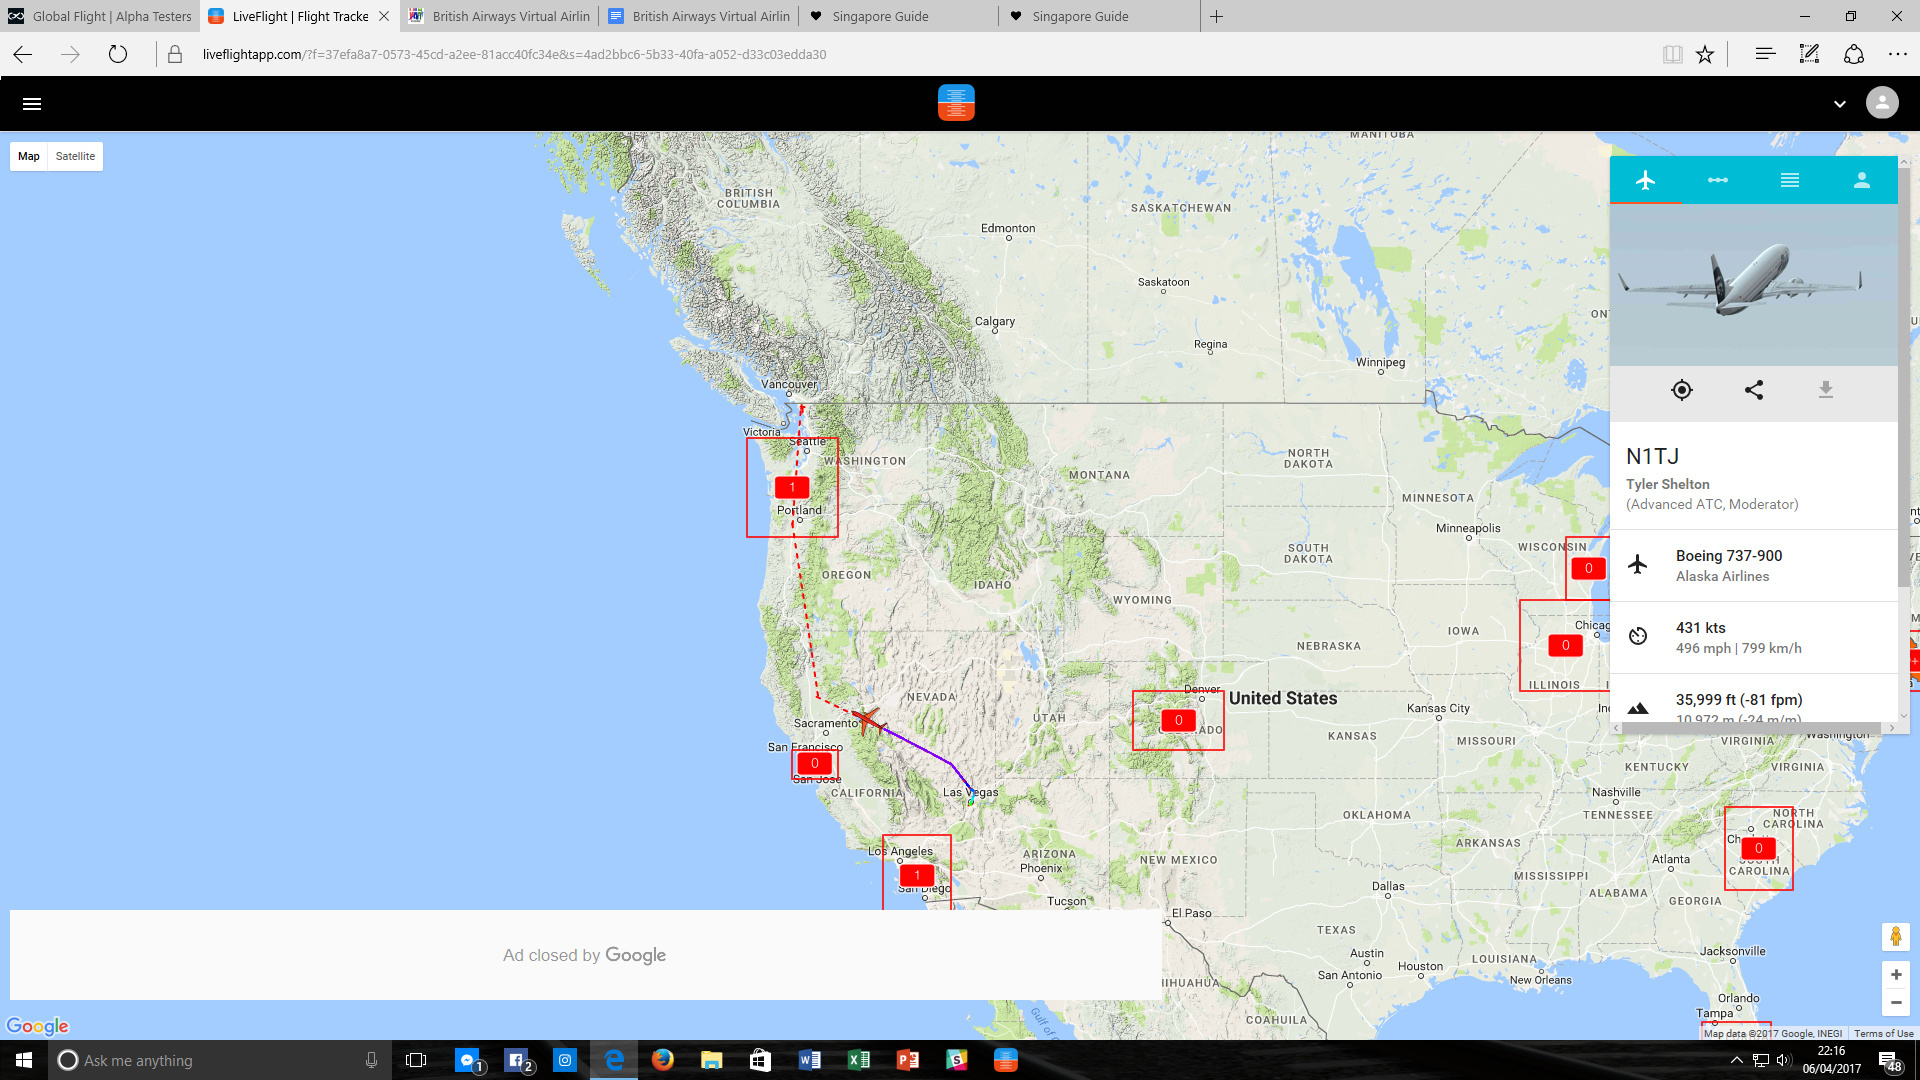Switch to the flight route tab icon
The height and width of the screenshot is (1080, 1920).
(x=1717, y=180)
